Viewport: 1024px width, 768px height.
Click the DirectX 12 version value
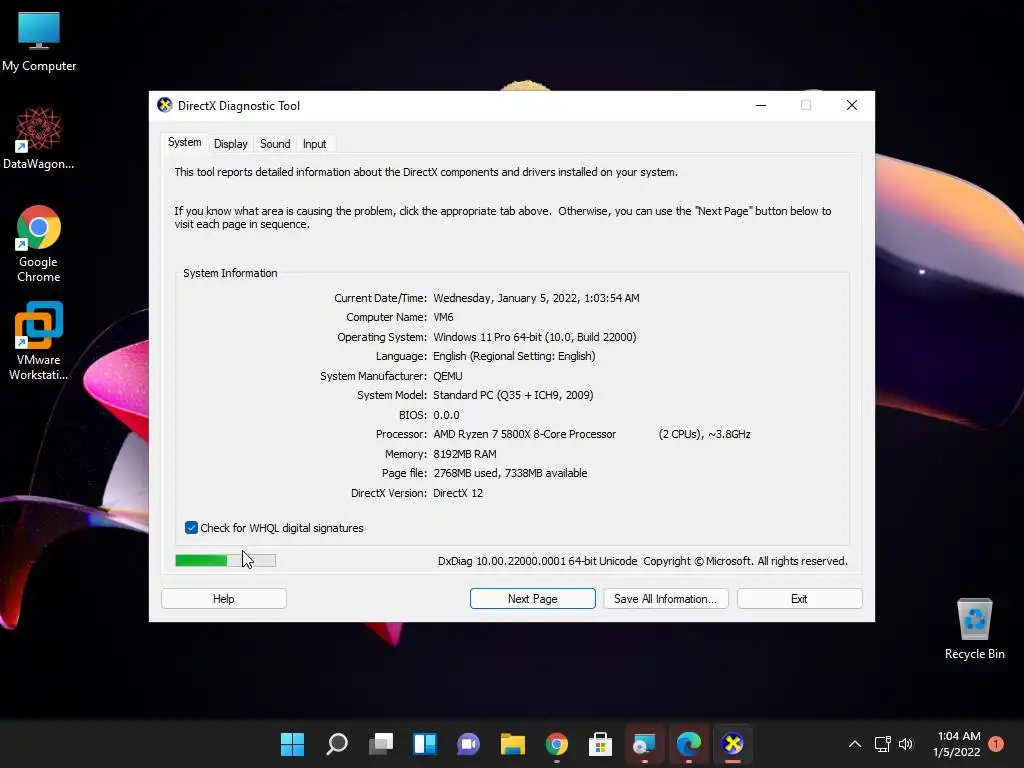coord(458,493)
